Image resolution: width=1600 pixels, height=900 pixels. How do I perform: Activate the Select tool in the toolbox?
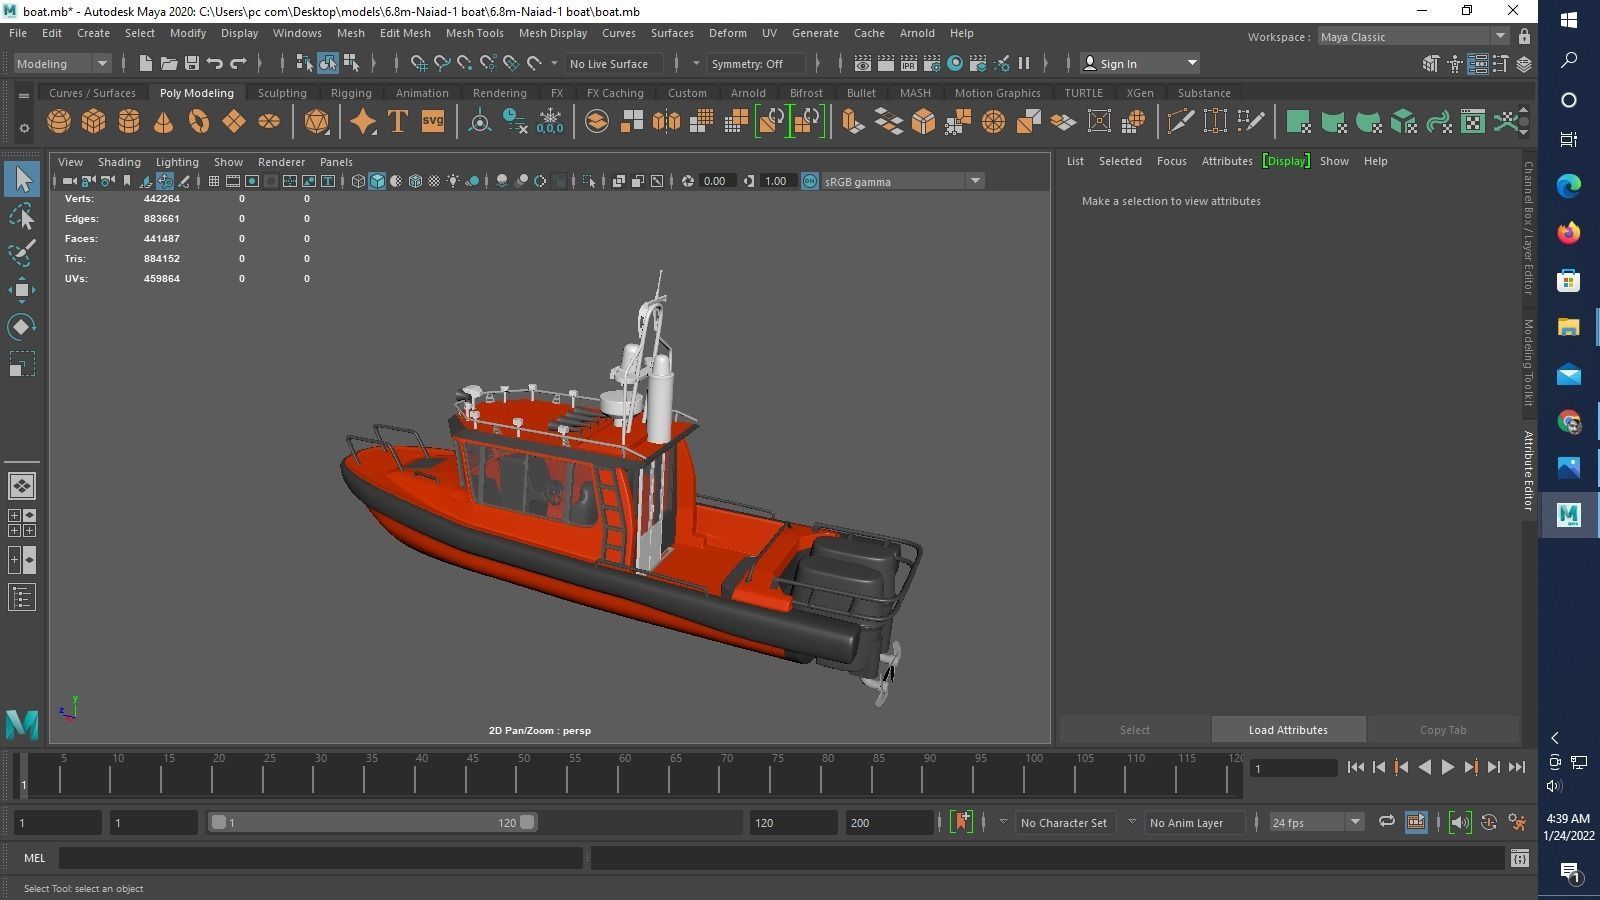click(x=22, y=180)
